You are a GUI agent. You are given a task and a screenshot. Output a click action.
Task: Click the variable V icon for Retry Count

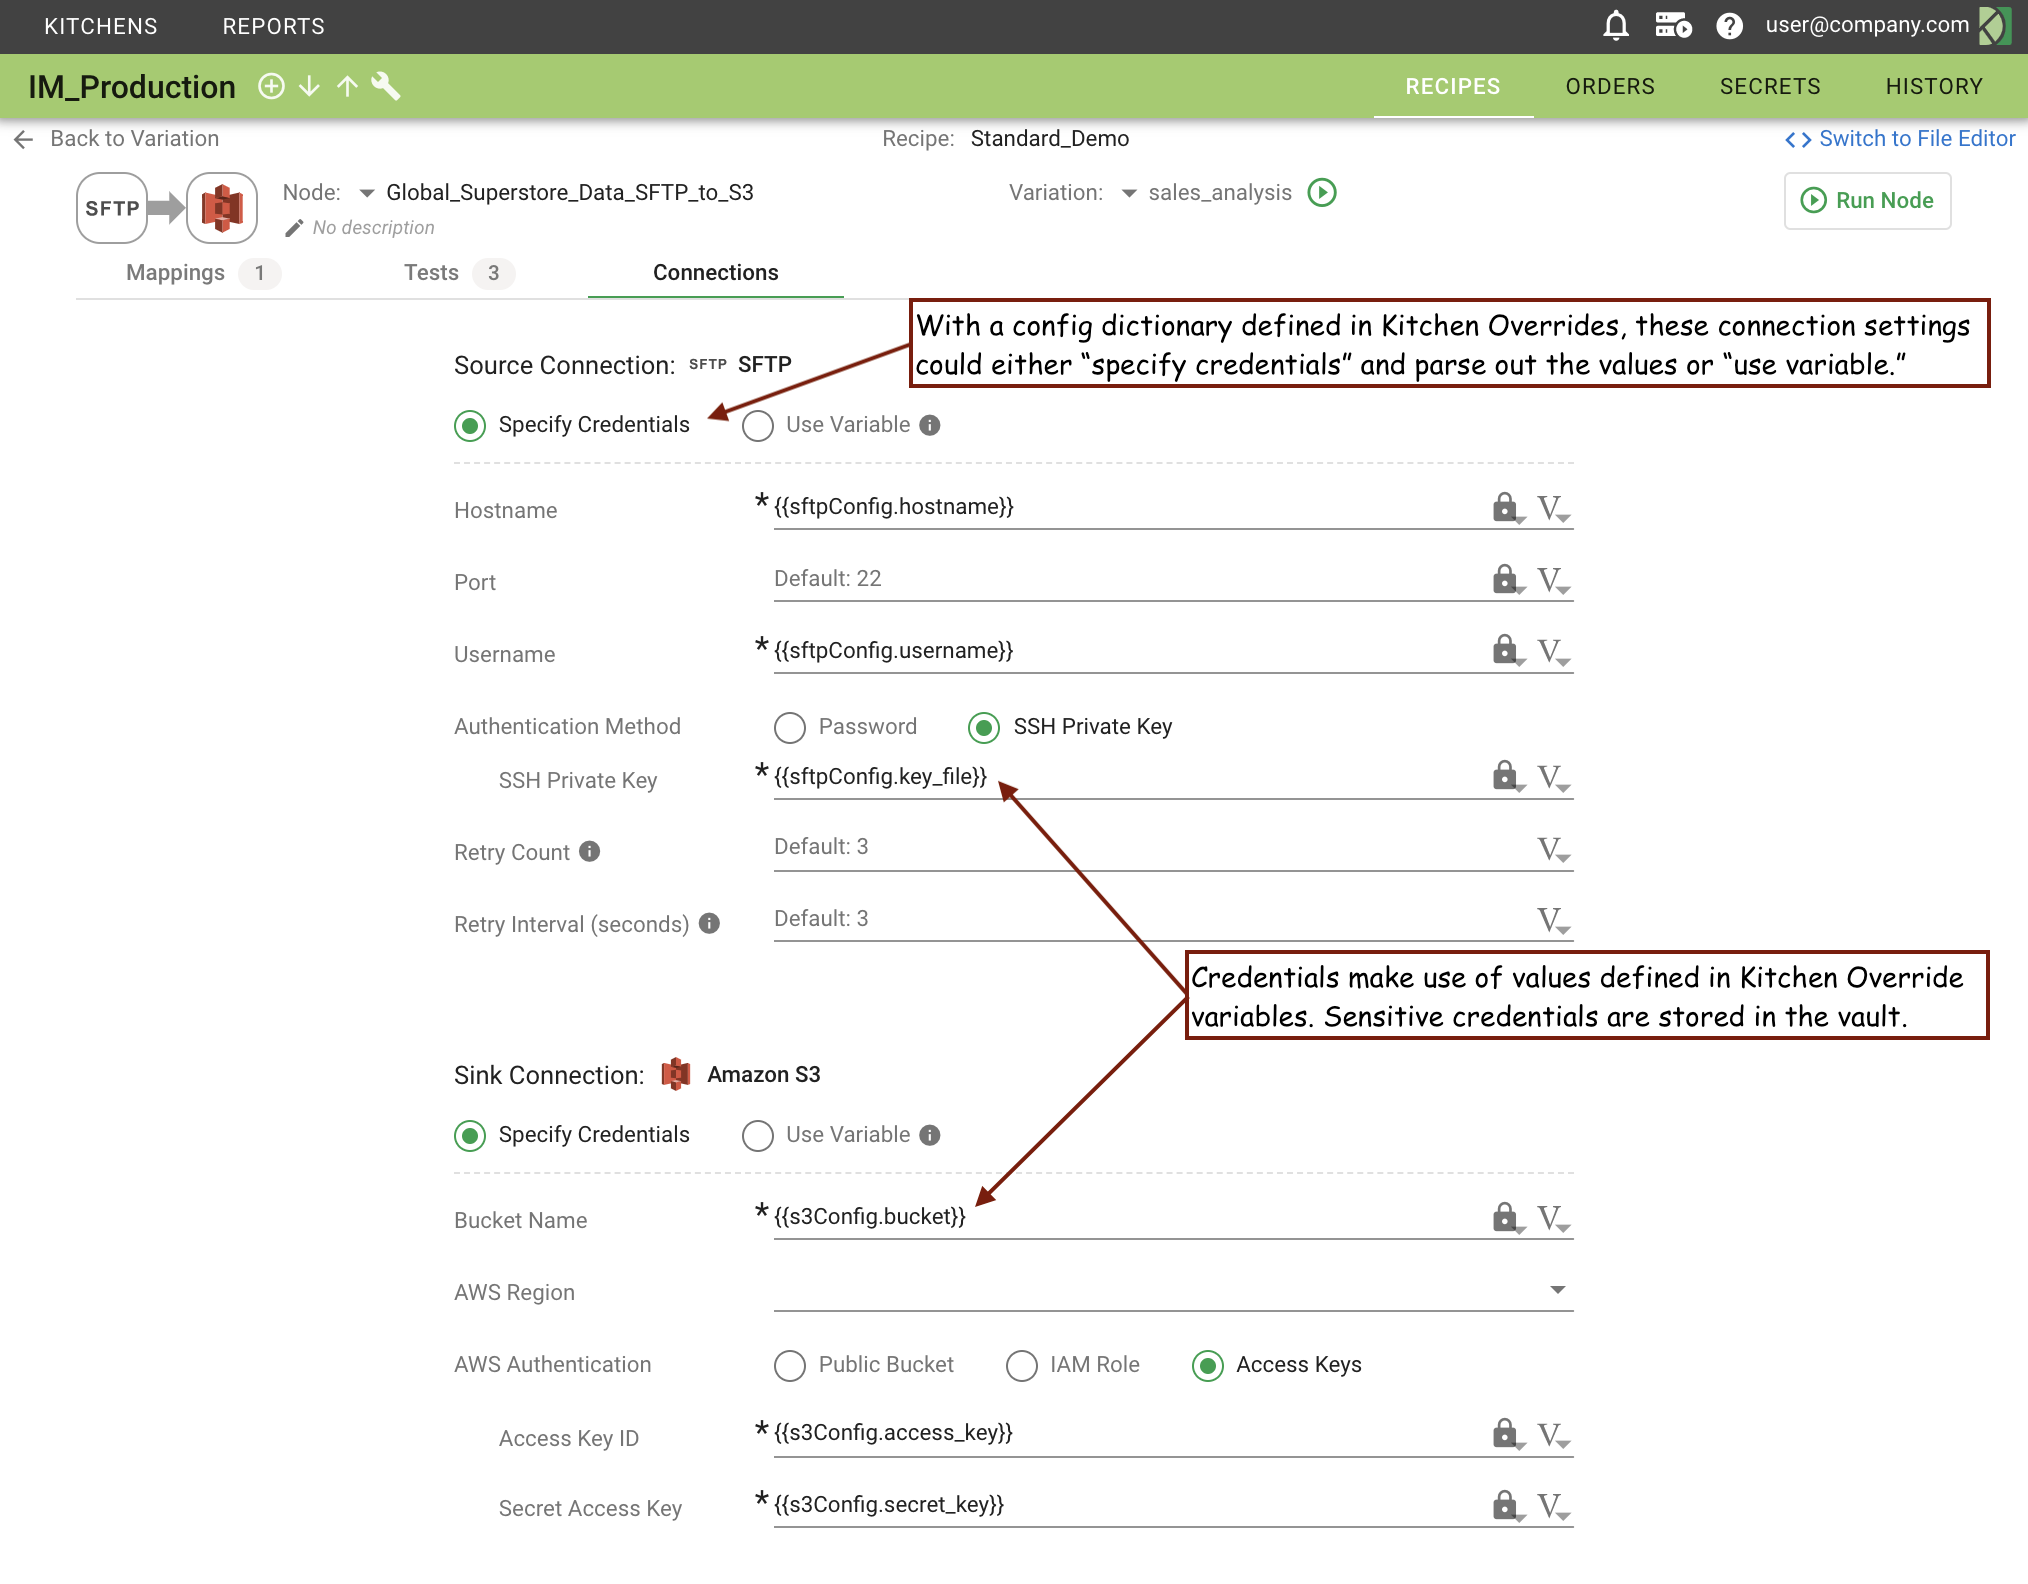[1552, 849]
